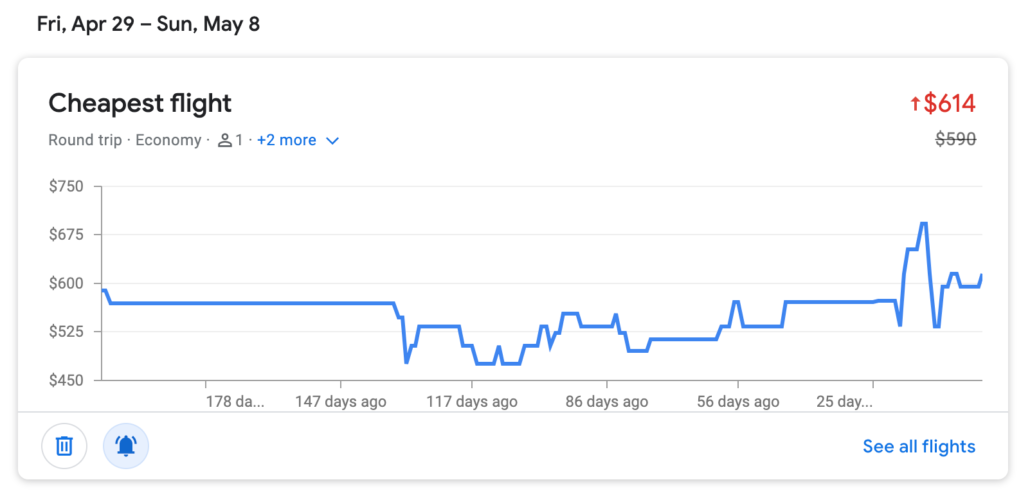Click the Fri, Apr 29 – Sun, May 8 dates

point(148,24)
